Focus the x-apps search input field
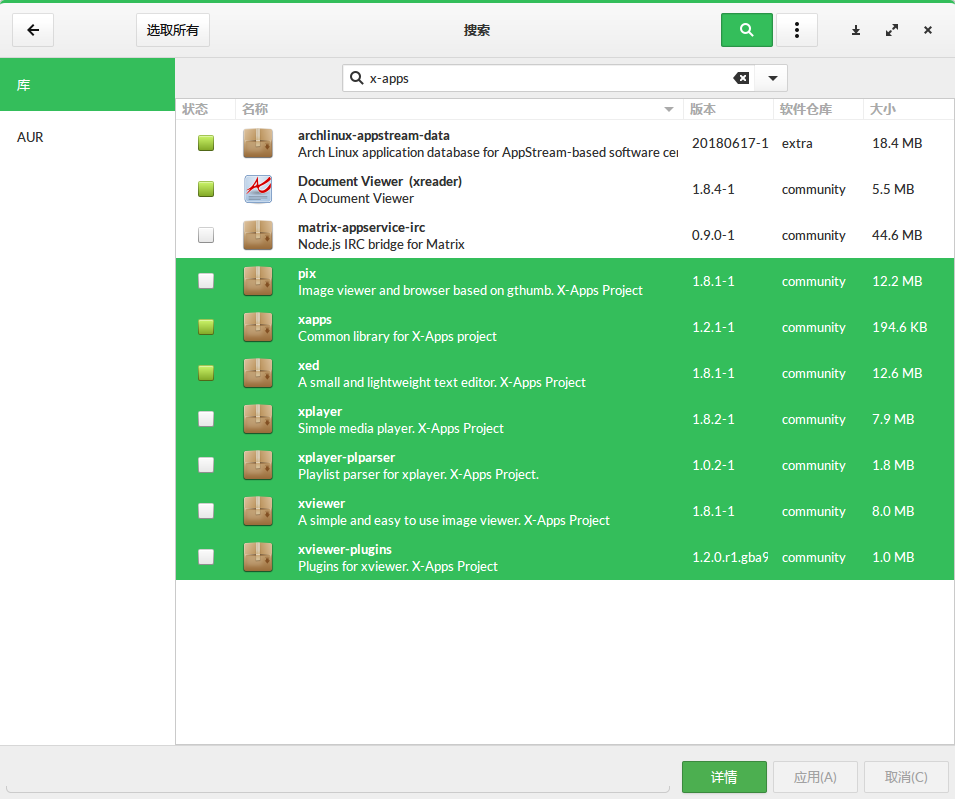The height and width of the screenshot is (799, 955). tap(548, 78)
